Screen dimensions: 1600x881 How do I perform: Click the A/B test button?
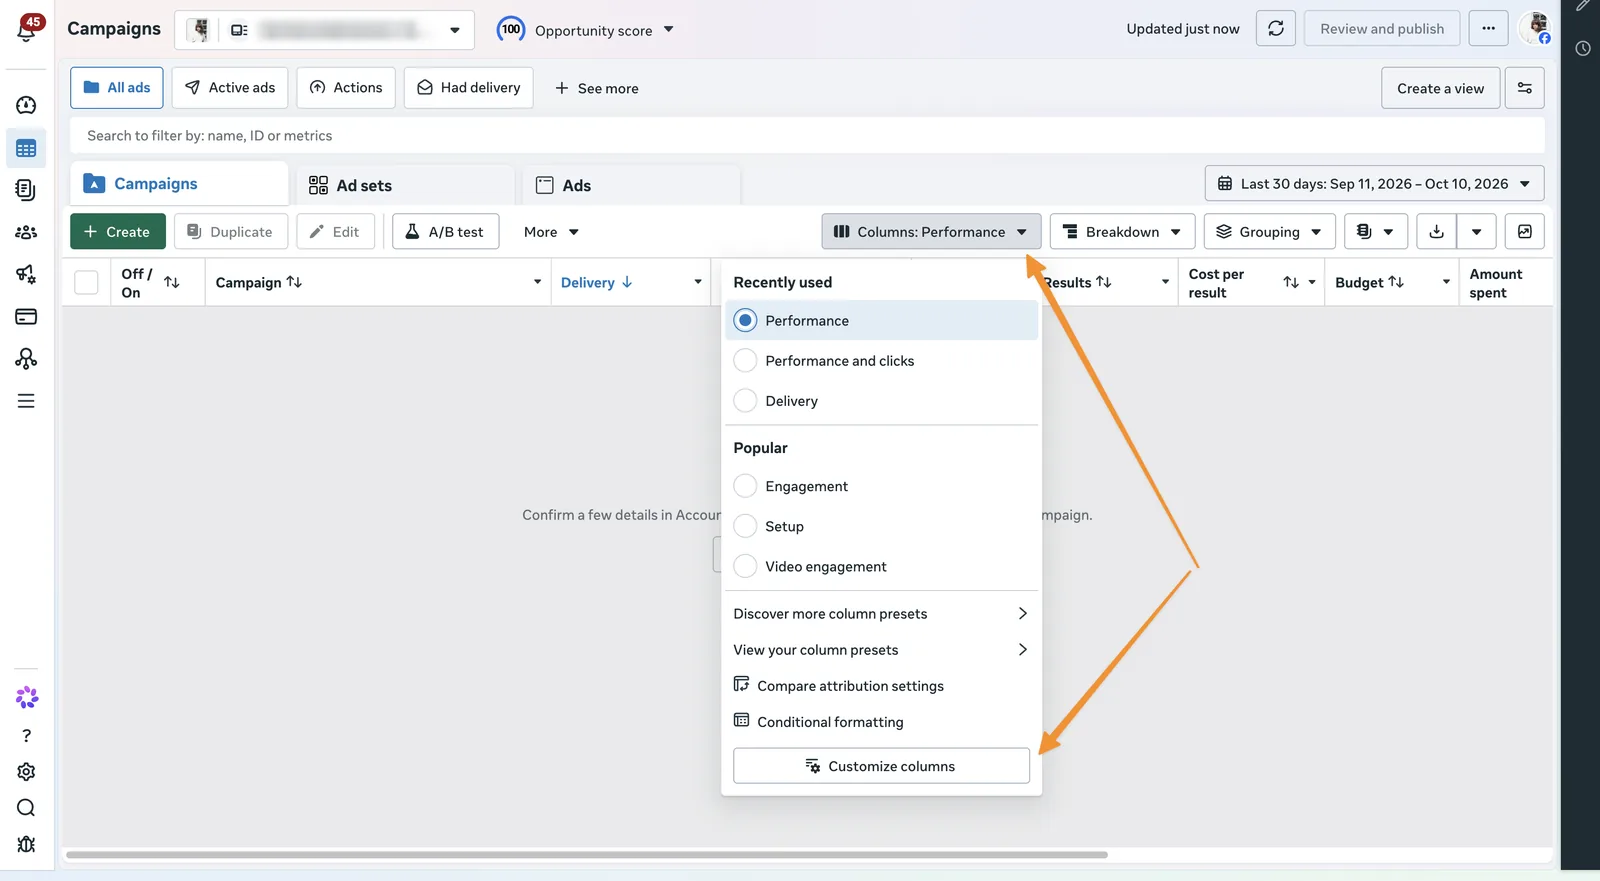(x=445, y=232)
